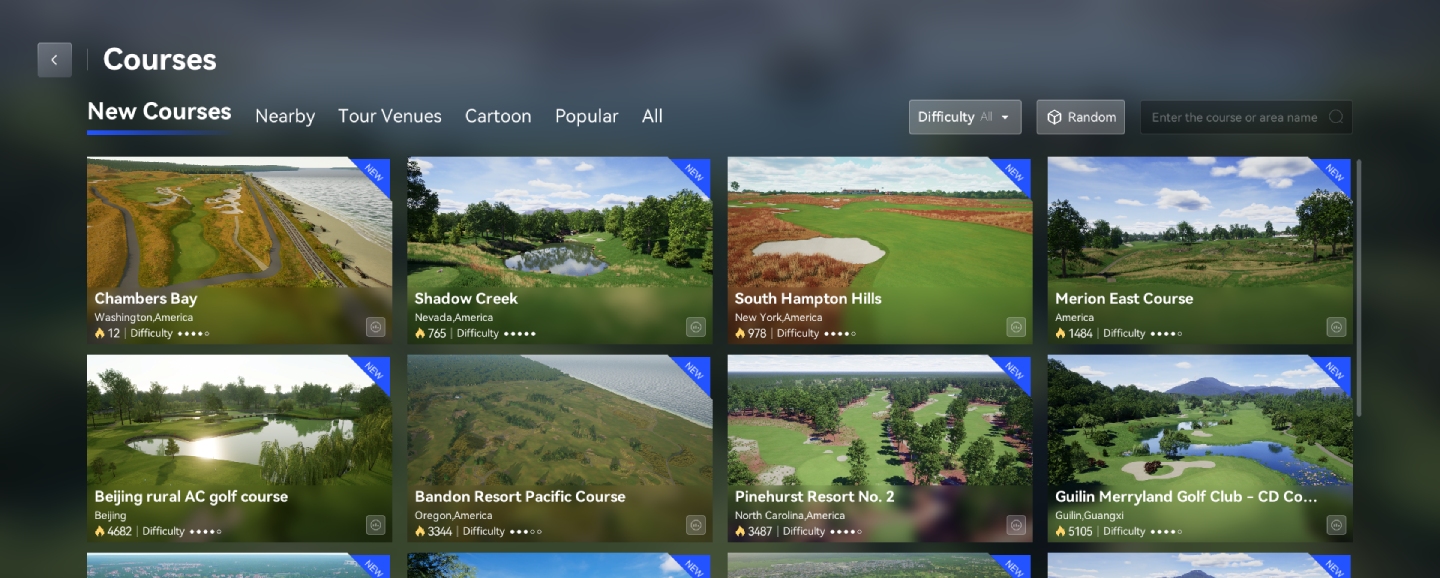Click the flame icon on Pinehurst Resort No. 2
This screenshot has height=578, width=1440.
[x=740, y=531]
